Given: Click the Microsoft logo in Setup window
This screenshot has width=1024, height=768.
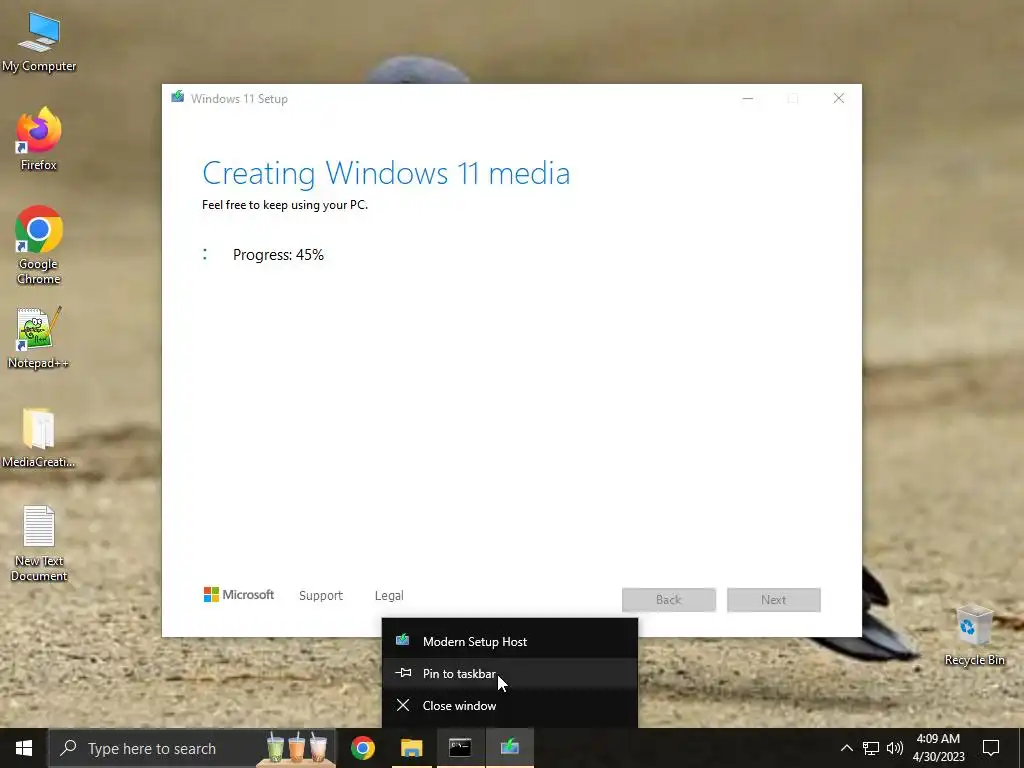Looking at the screenshot, I should click(x=239, y=595).
